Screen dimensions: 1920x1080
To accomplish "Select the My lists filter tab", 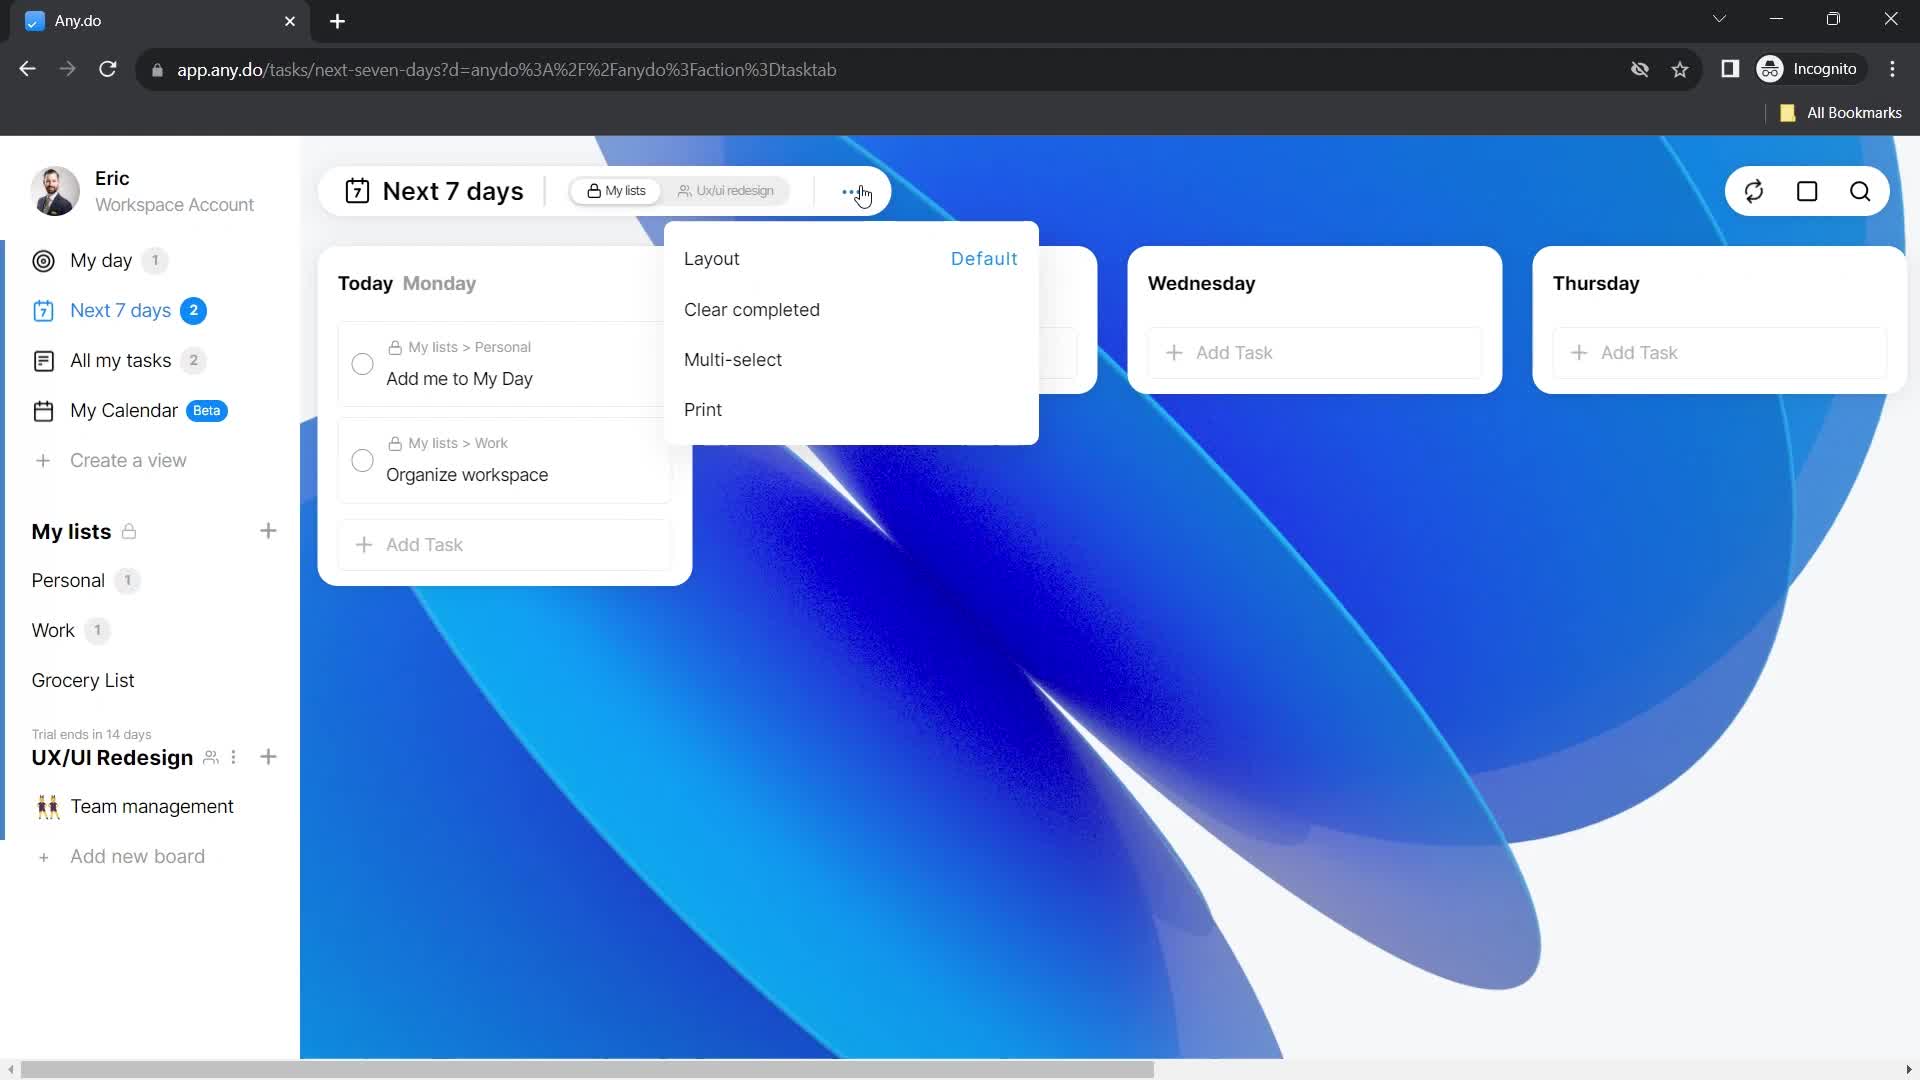I will click(x=615, y=191).
